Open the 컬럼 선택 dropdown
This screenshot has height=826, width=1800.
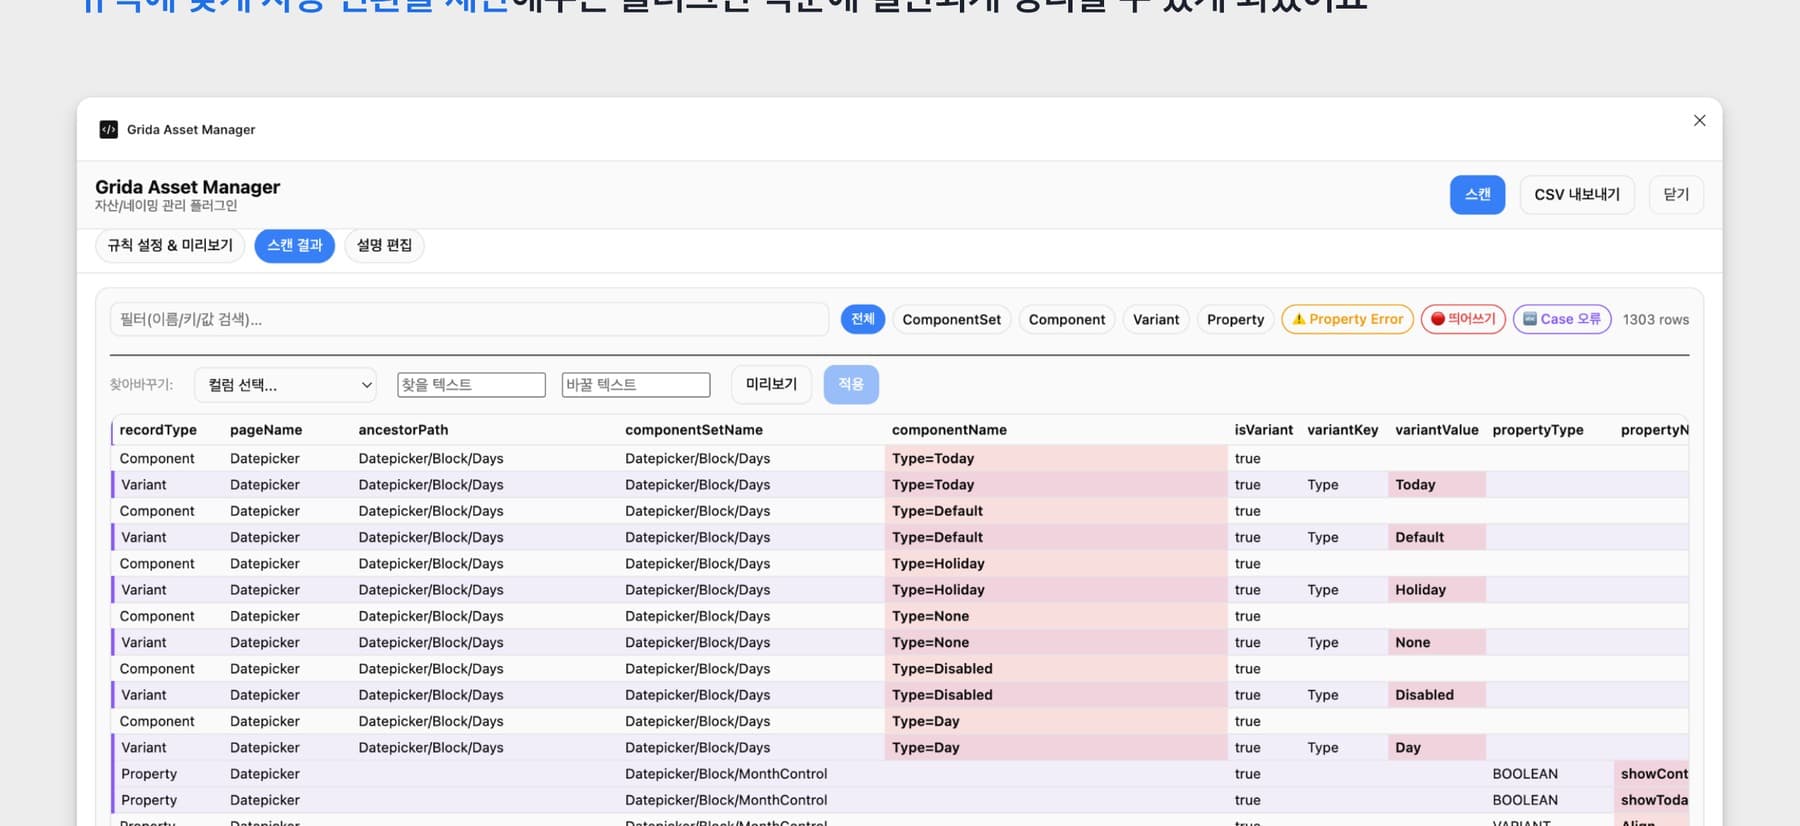pyautogui.click(x=286, y=385)
